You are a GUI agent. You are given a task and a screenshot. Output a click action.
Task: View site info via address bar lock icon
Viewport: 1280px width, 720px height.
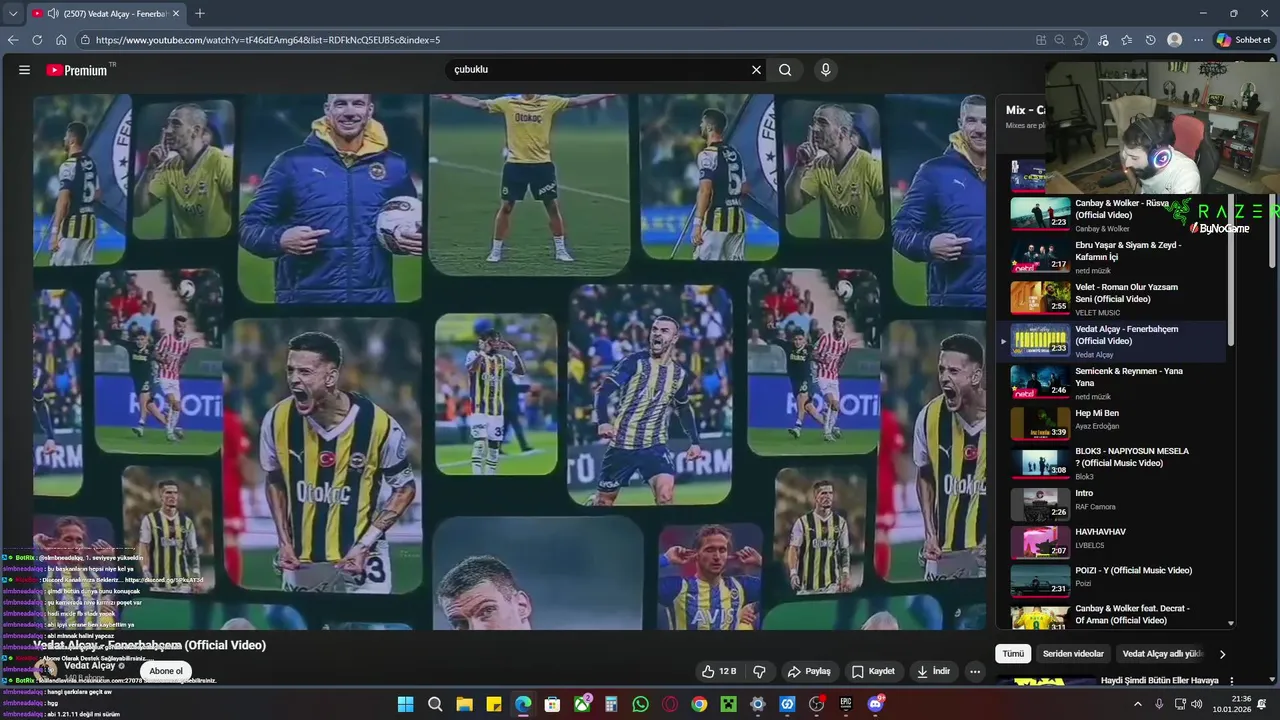(86, 40)
